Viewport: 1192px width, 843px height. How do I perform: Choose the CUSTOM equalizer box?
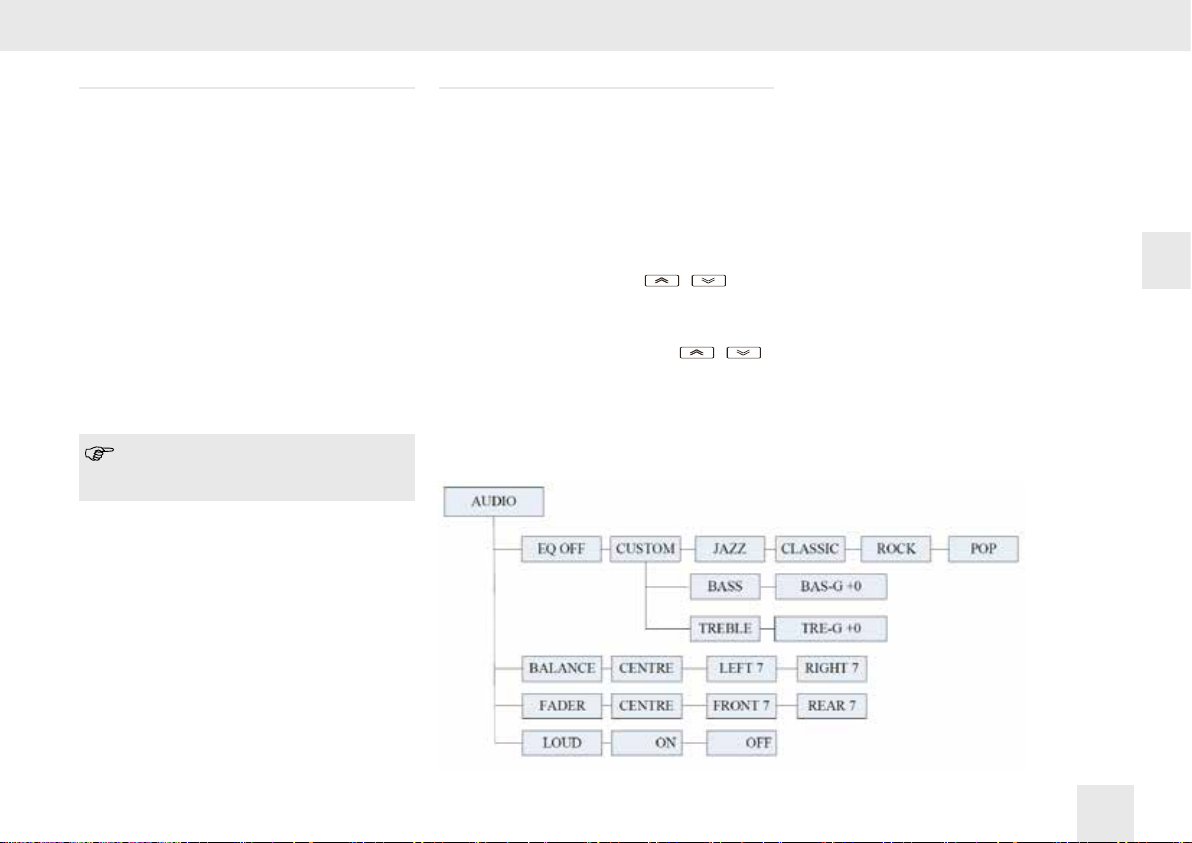[x=645, y=549]
